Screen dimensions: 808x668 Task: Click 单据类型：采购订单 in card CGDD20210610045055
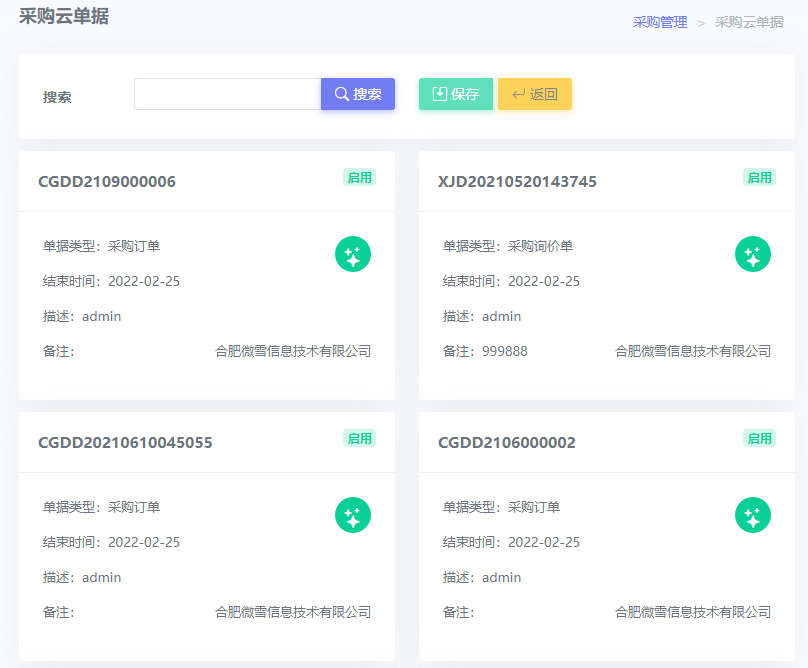101,507
